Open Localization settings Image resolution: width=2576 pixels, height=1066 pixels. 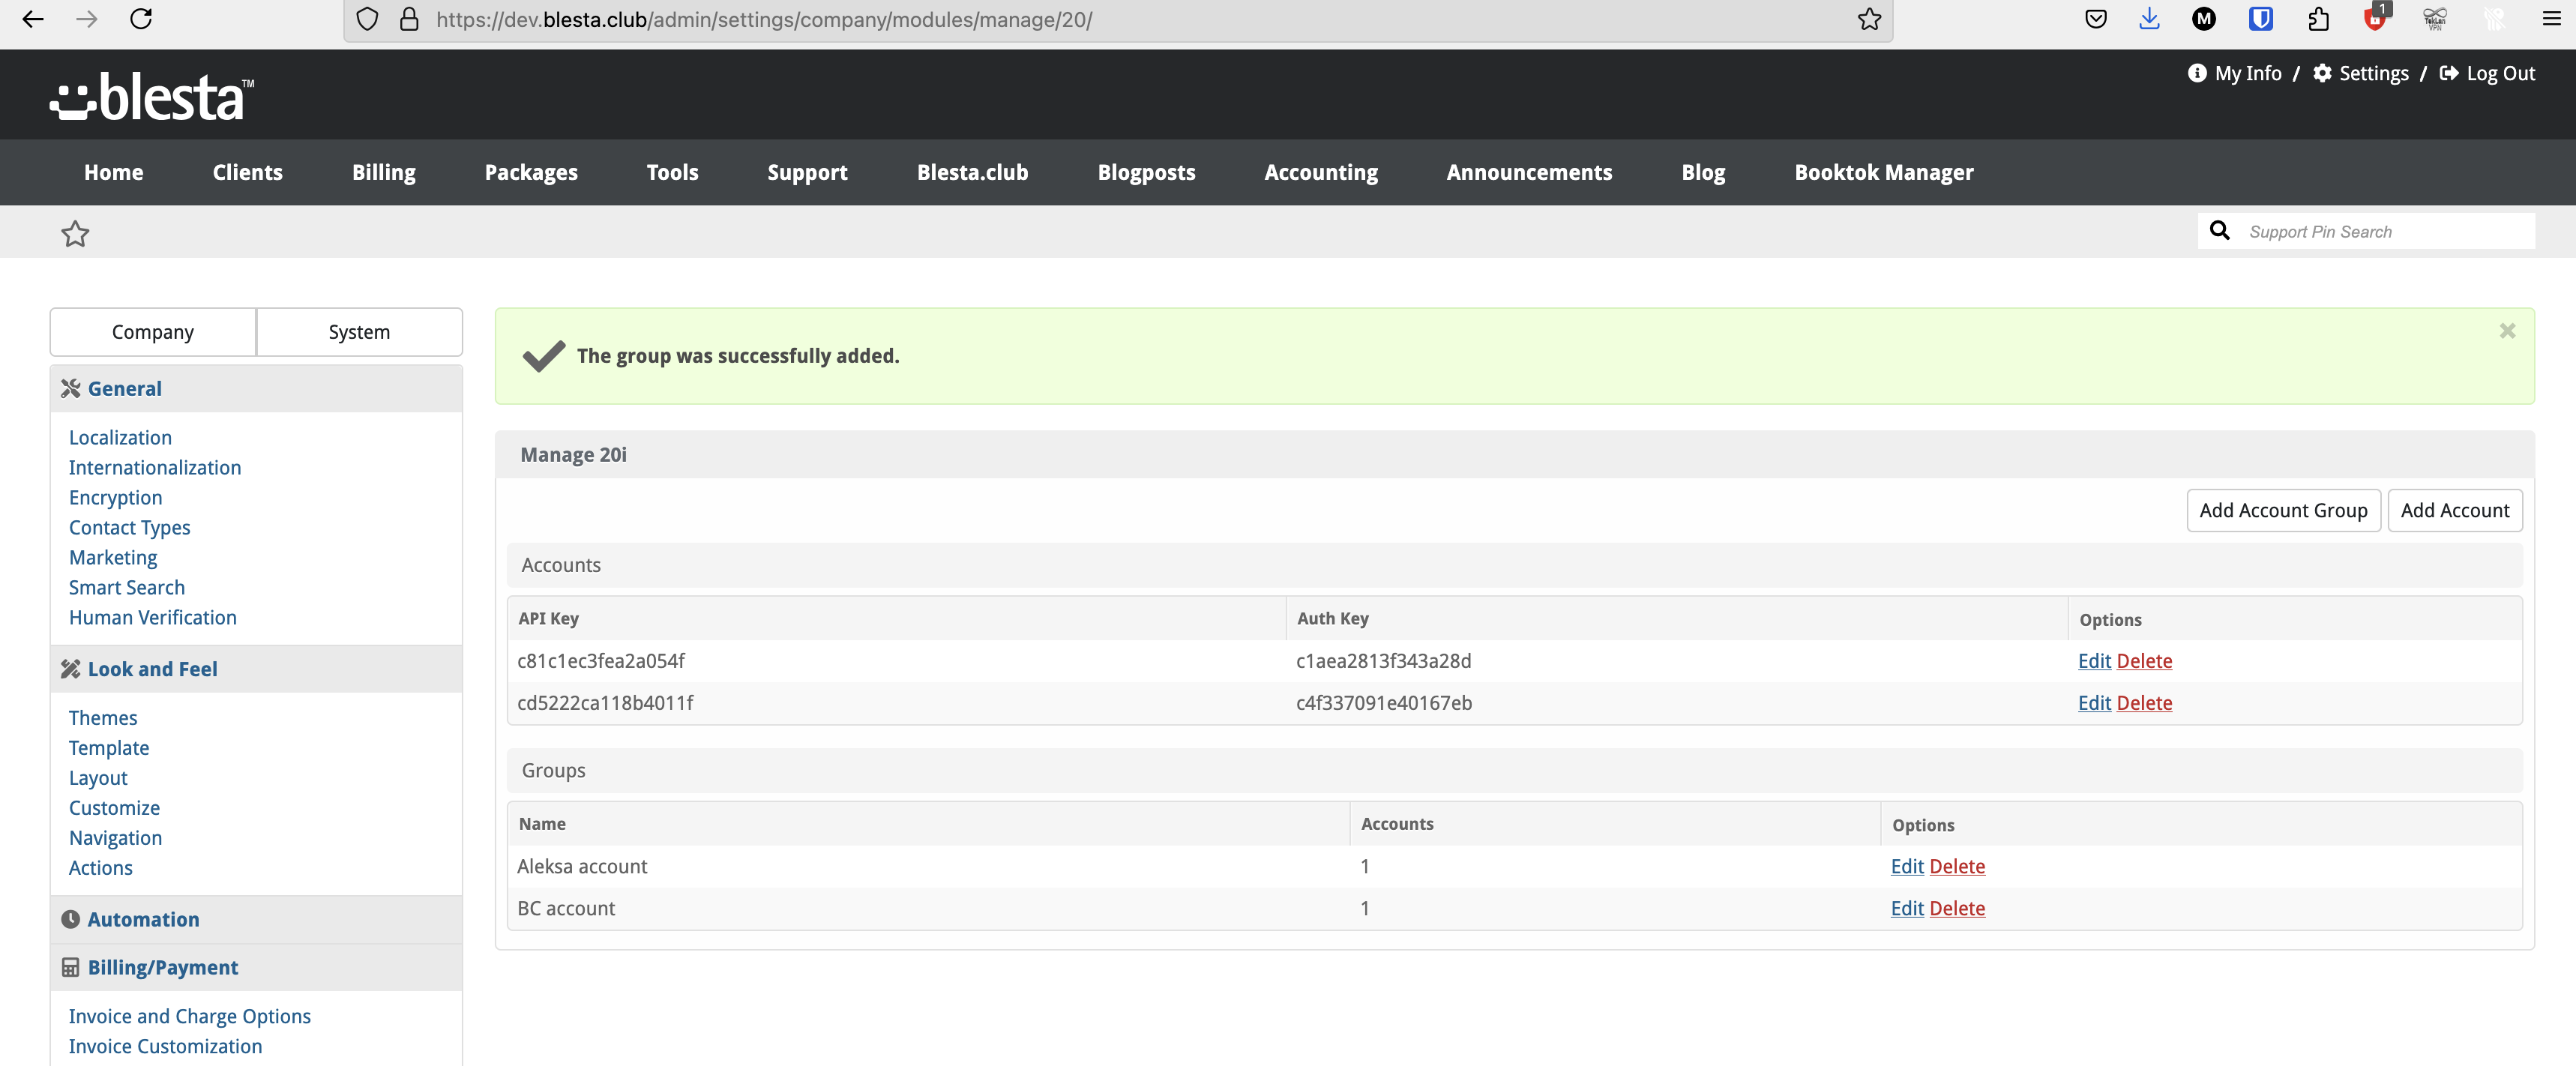(120, 438)
